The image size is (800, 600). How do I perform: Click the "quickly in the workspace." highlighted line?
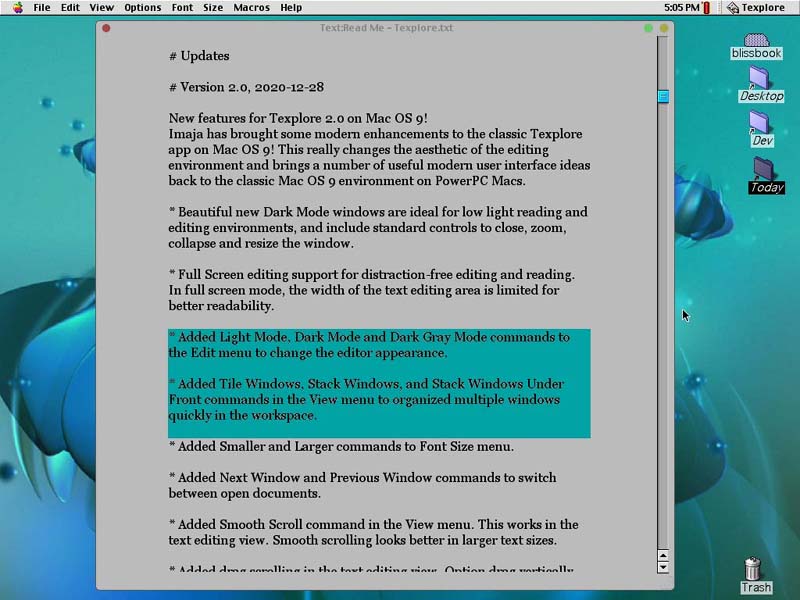point(242,415)
